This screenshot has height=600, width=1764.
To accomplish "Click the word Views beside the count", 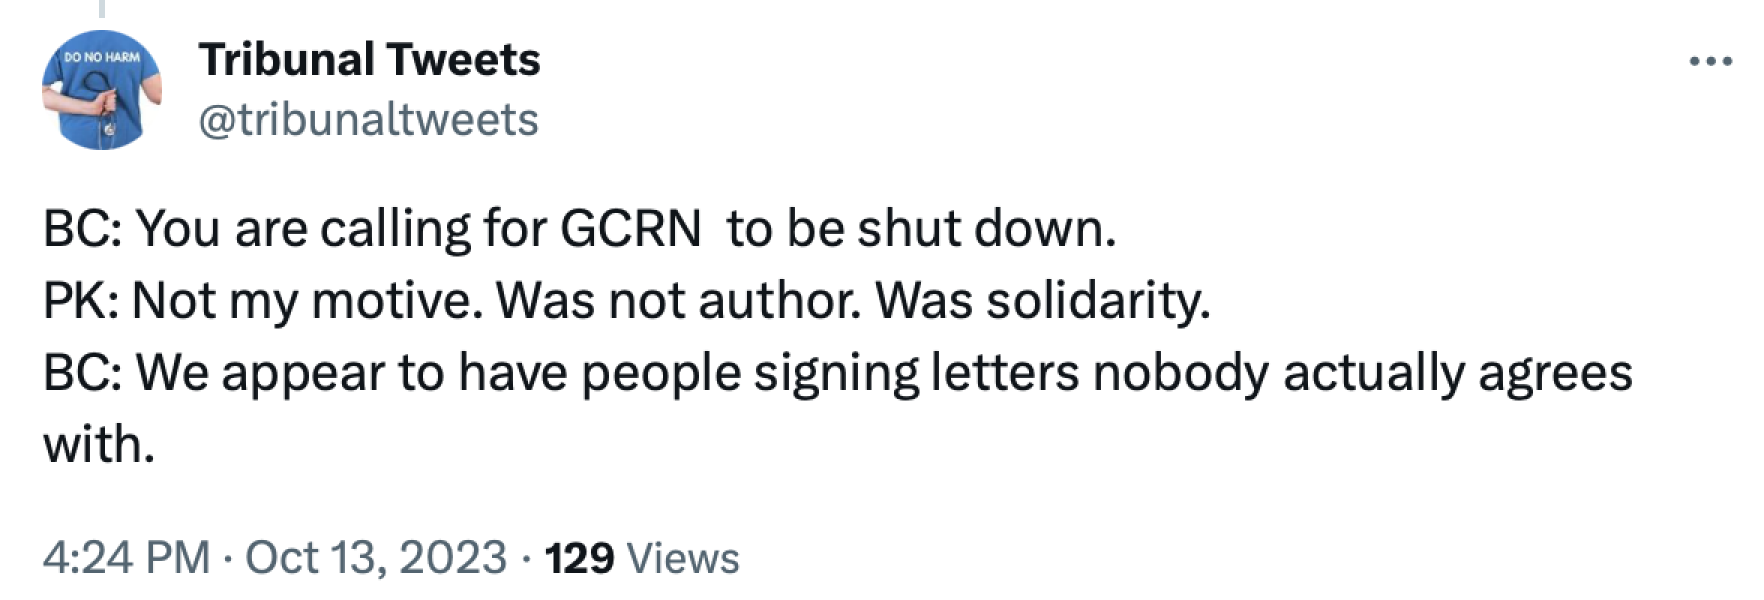I will tap(682, 558).
